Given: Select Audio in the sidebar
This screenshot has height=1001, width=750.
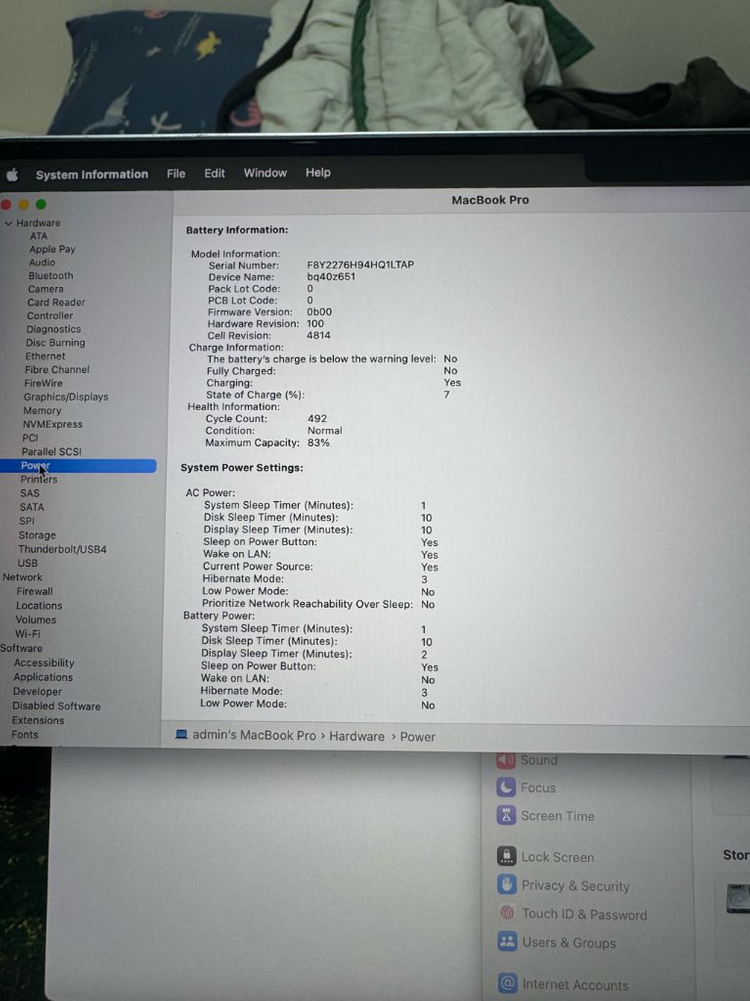Looking at the screenshot, I should click(42, 262).
